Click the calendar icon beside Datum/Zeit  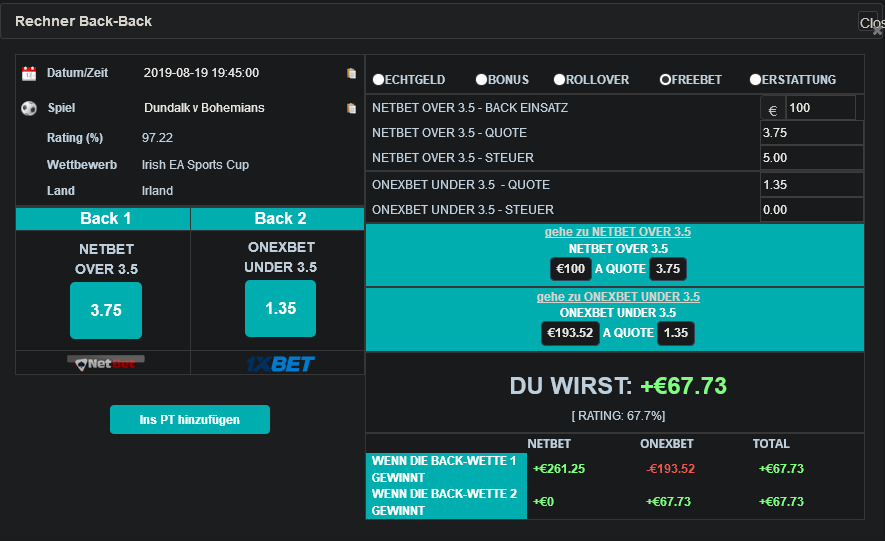29,73
